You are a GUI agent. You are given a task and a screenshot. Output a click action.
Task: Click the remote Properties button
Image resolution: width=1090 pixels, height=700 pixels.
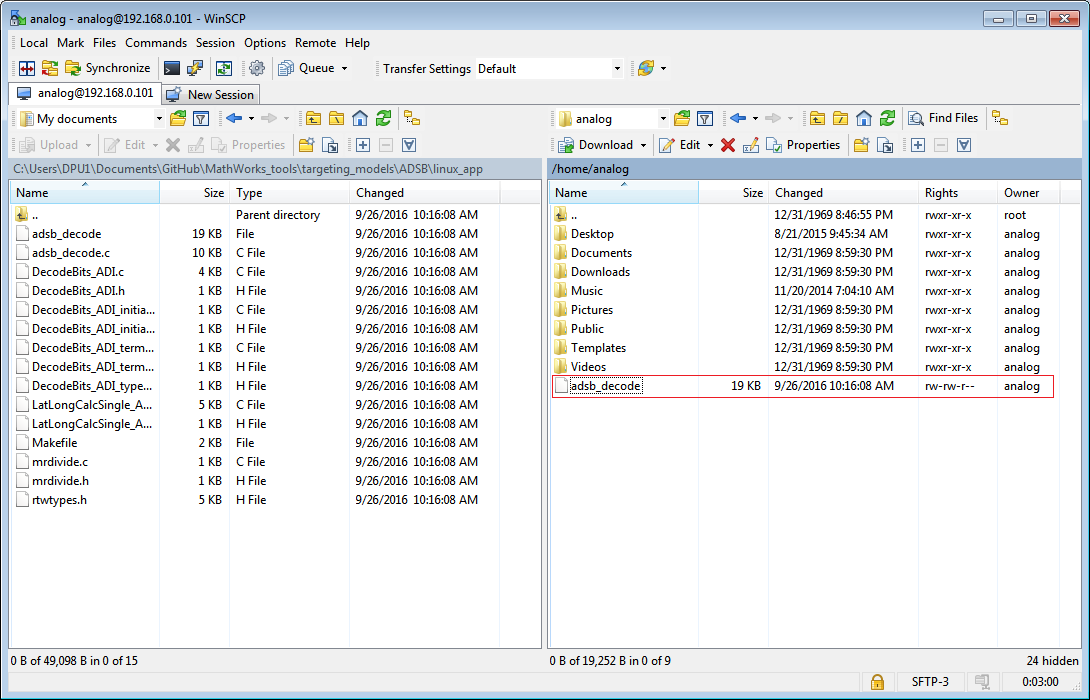click(x=803, y=145)
